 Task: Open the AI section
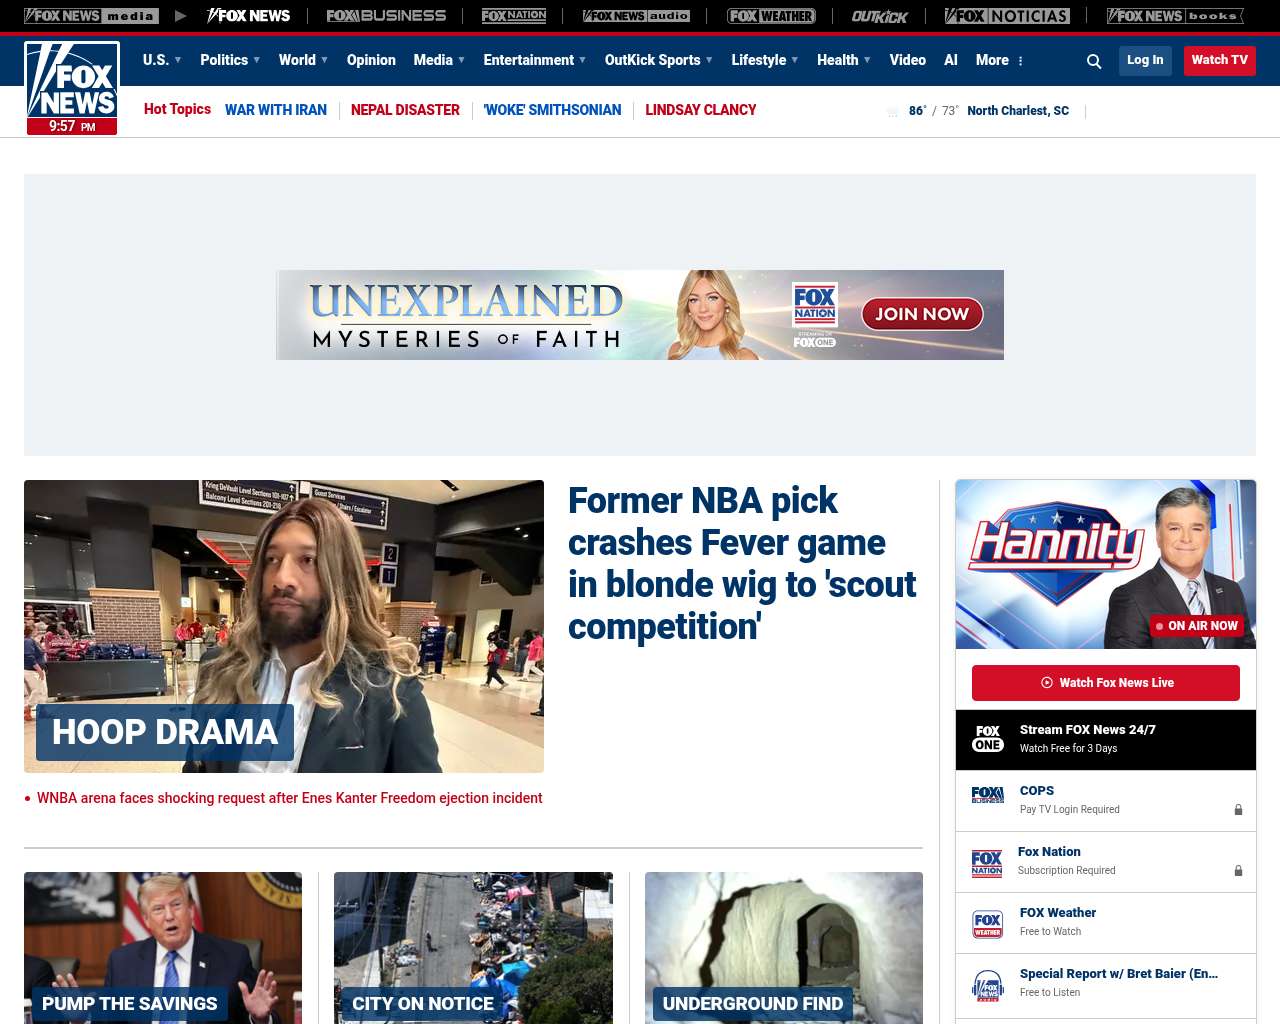click(x=951, y=60)
